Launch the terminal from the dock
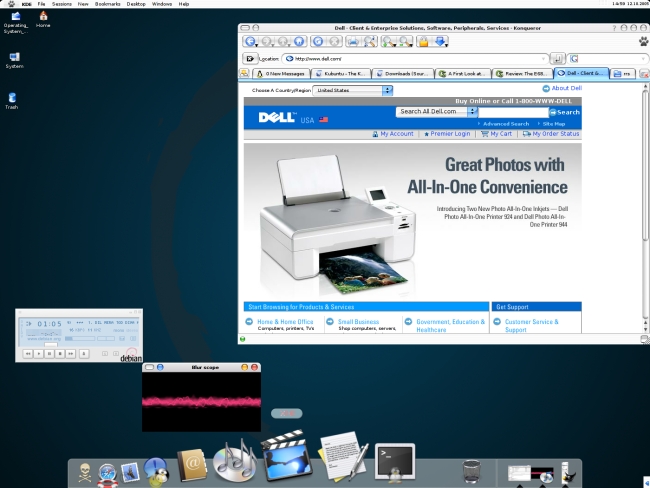Viewport: 650px width, 488px height. pos(395,462)
